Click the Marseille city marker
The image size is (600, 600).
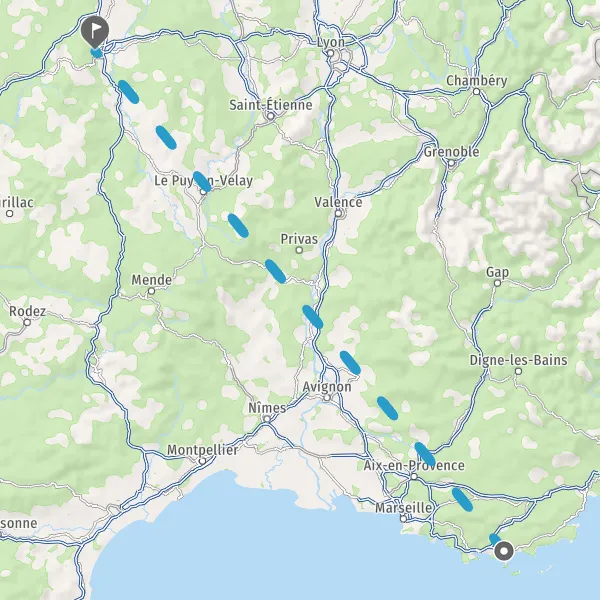click(403, 519)
